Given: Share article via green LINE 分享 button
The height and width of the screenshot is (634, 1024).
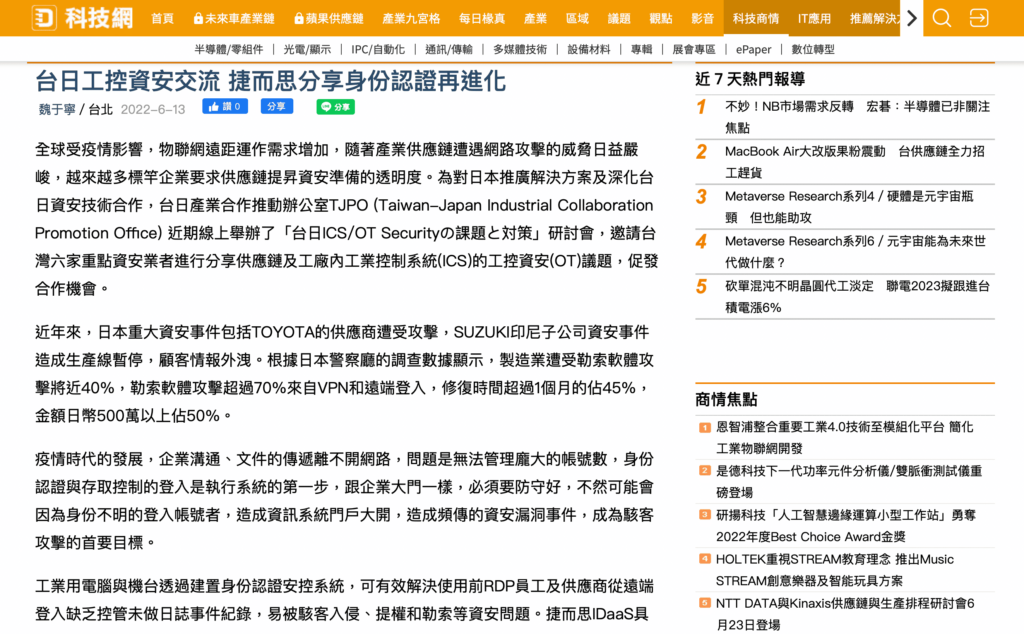Looking at the screenshot, I should click(336, 107).
